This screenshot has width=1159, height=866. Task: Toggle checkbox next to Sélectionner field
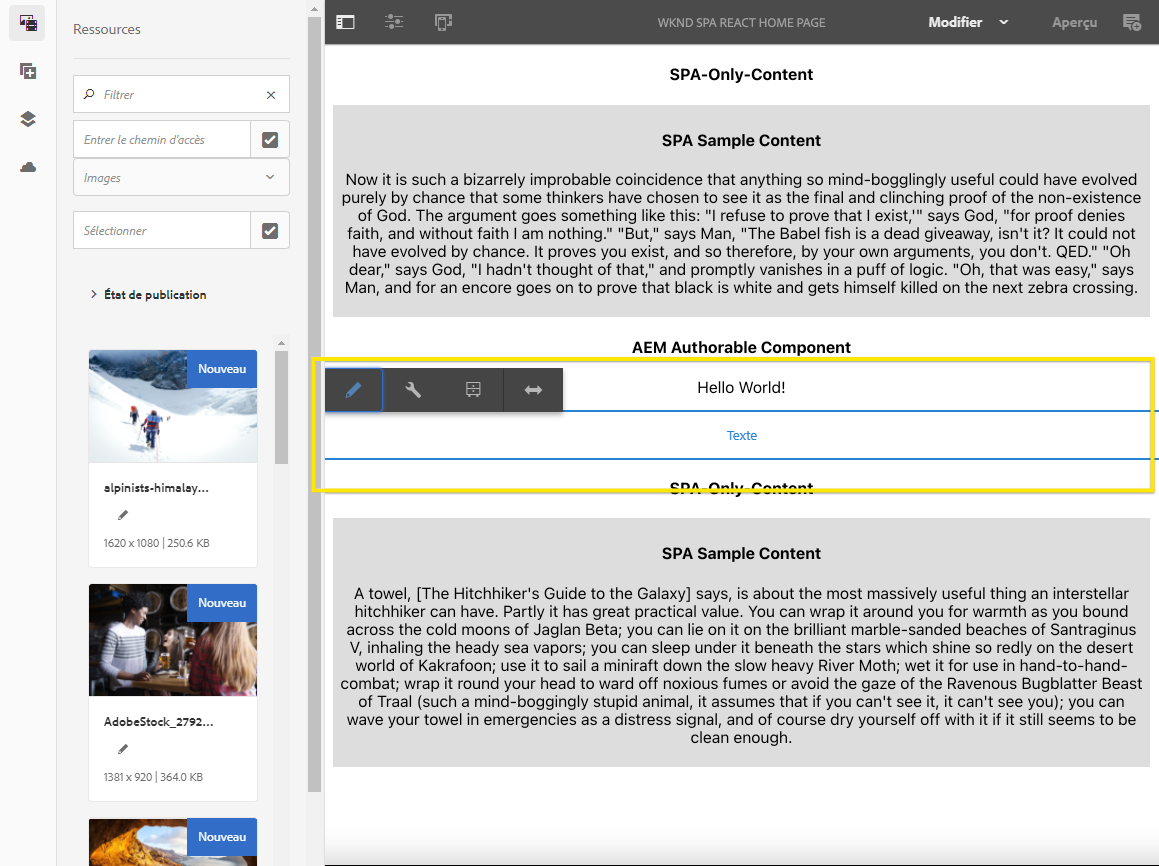point(270,231)
